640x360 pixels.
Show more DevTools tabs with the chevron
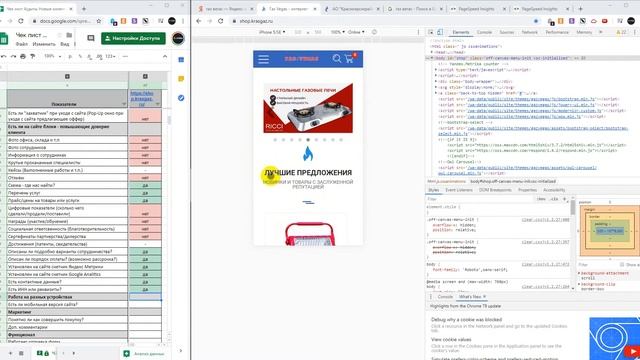601,32
